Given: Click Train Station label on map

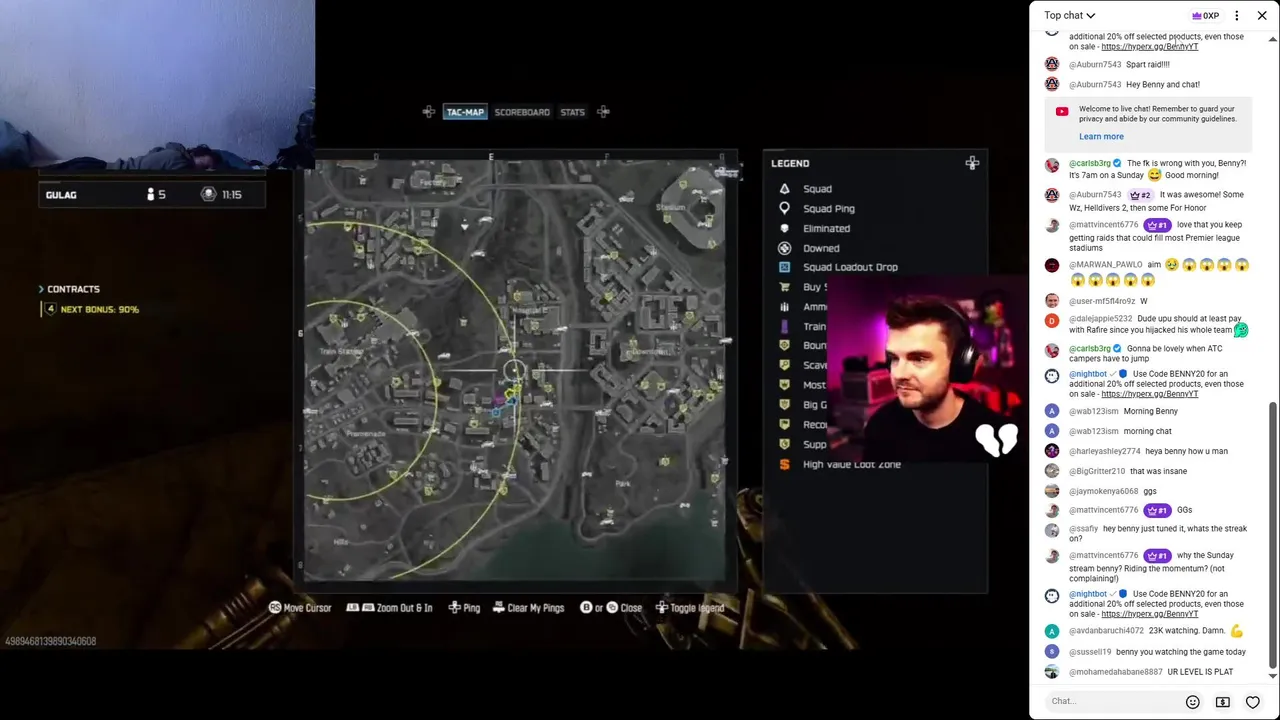Looking at the screenshot, I should pos(341,352).
